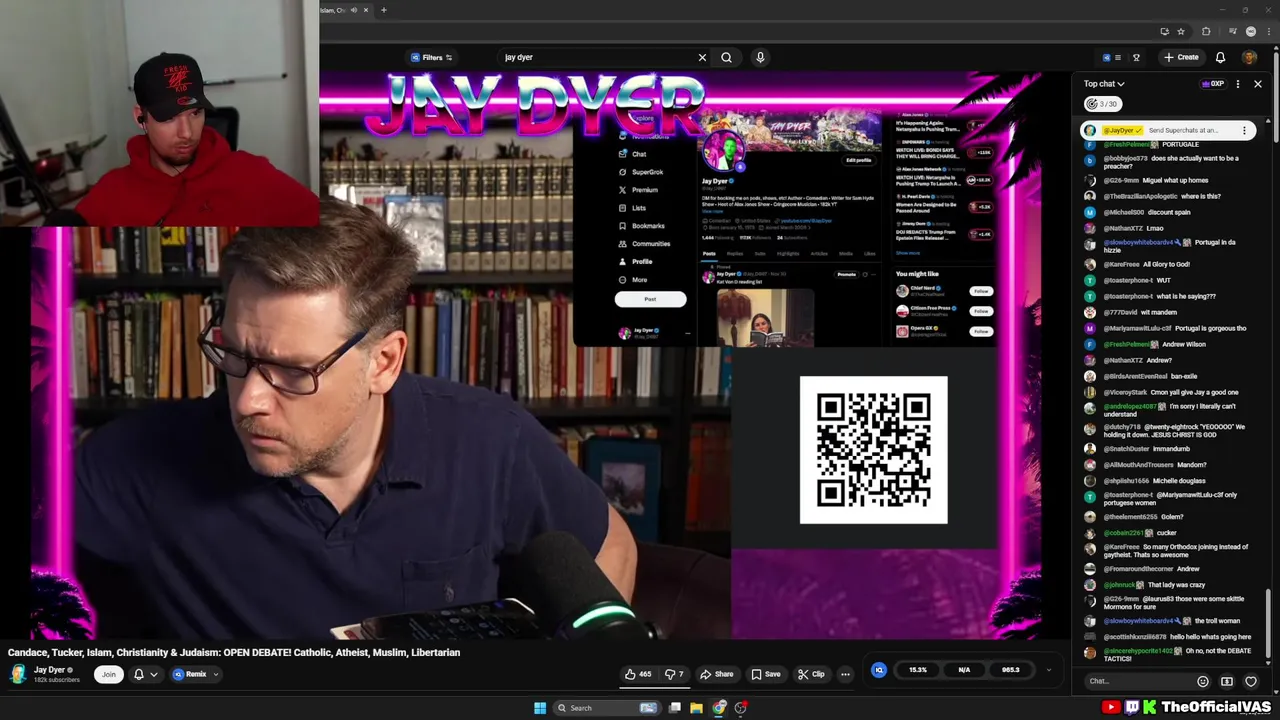Screen dimensions: 1280x720
Task: Open the Jay Dyer channel avatar
Action: tap(18, 674)
